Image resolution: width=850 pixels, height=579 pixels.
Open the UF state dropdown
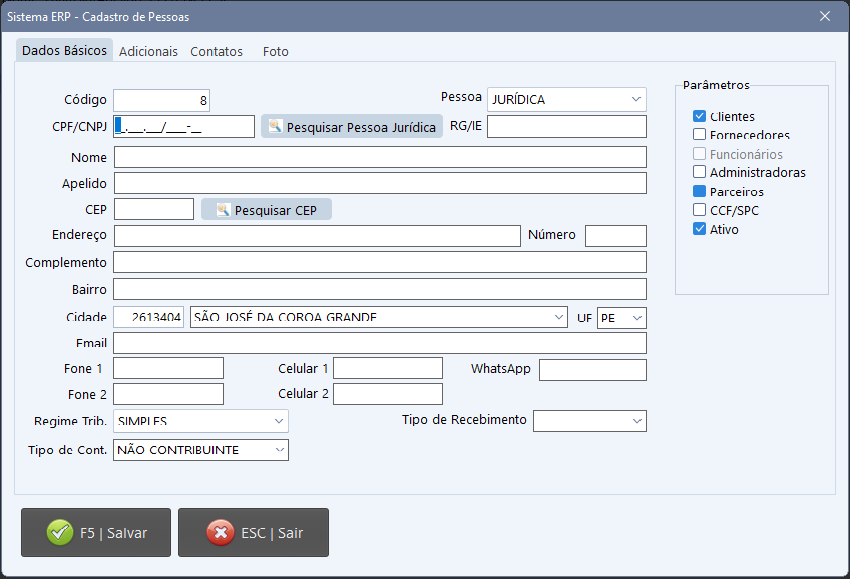pyautogui.click(x=636, y=317)
